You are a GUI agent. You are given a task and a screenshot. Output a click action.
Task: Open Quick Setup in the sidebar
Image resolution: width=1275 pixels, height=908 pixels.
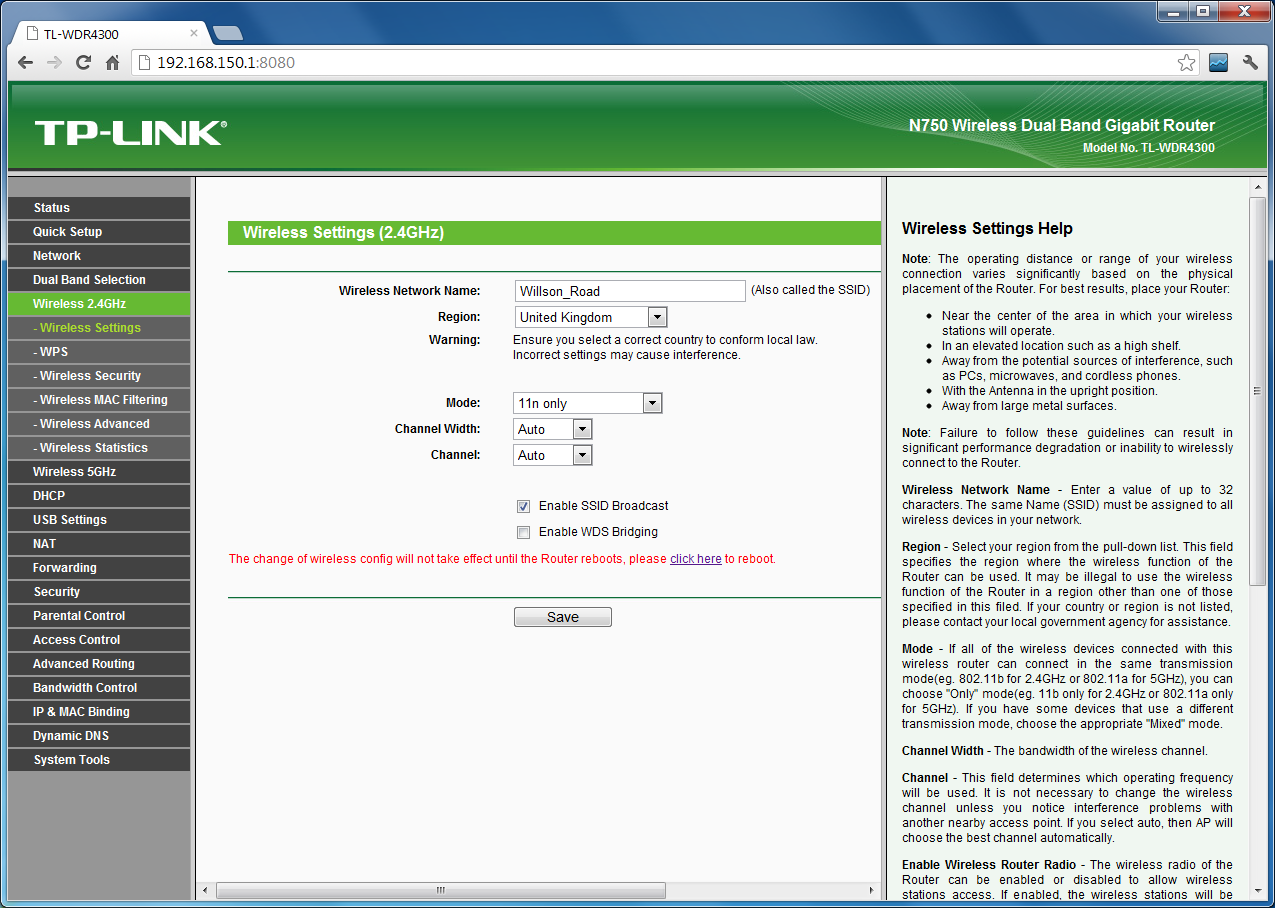coord(98,232)
